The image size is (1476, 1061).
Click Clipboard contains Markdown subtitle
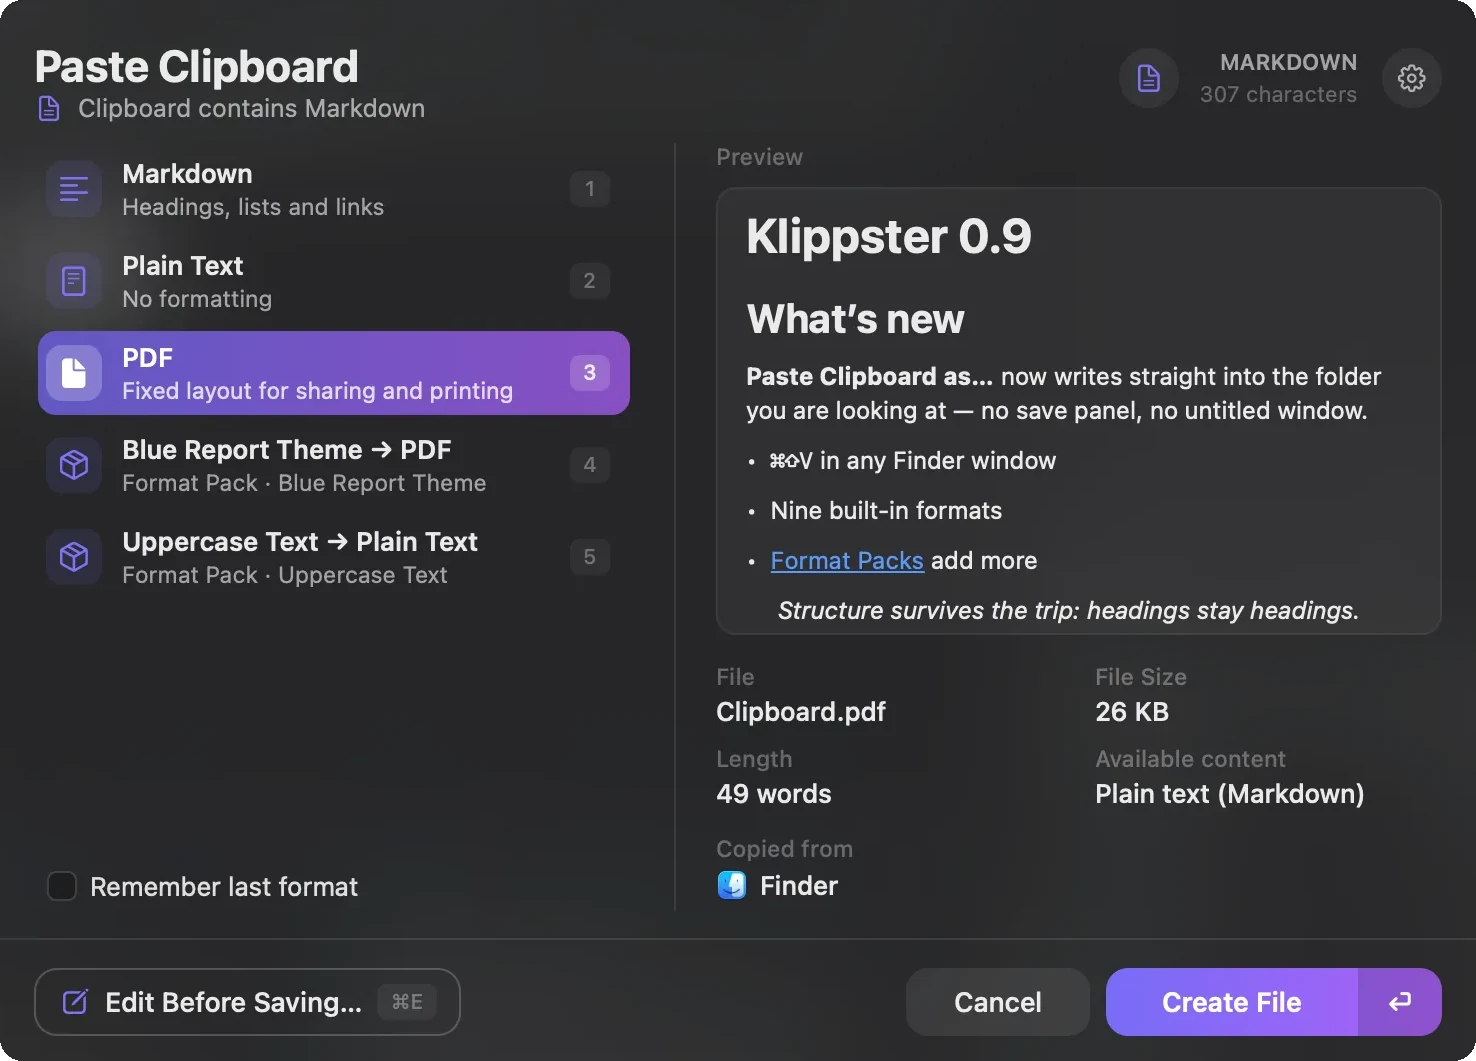[x=252, y=108]
